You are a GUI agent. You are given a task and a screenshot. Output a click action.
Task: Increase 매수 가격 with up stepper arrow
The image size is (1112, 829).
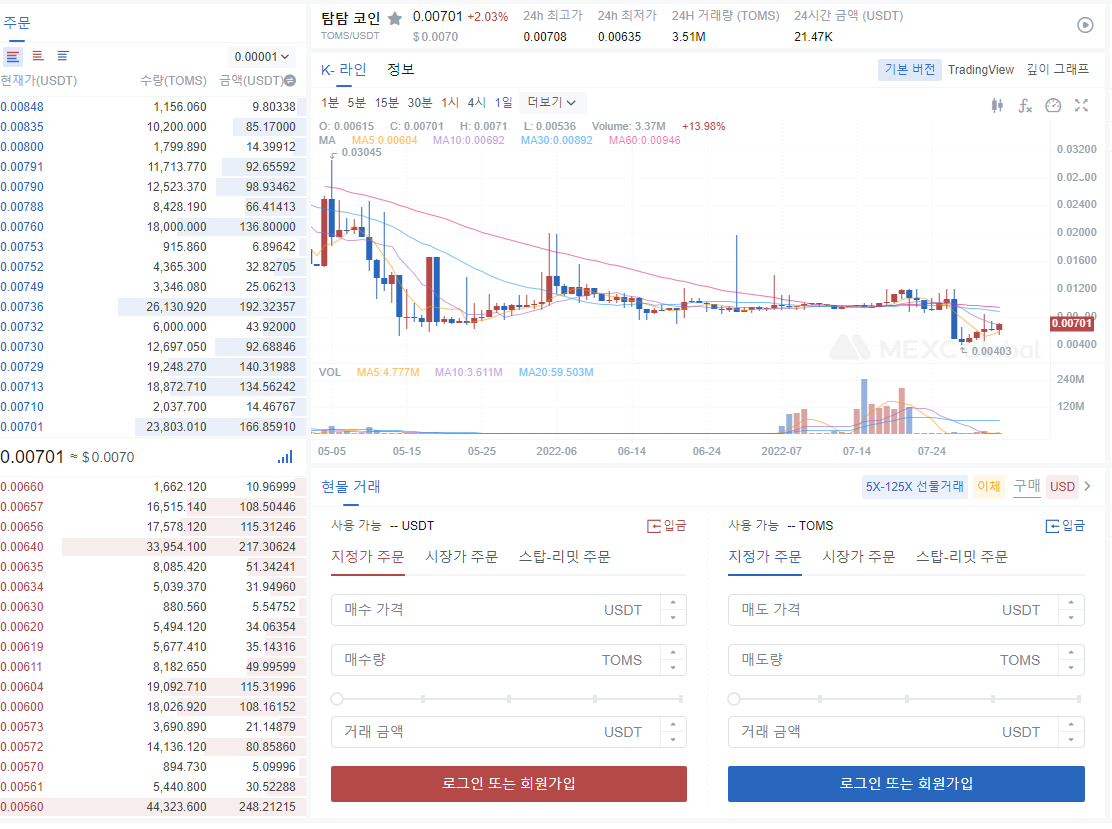pyautogui.click(x=673, y=602)
